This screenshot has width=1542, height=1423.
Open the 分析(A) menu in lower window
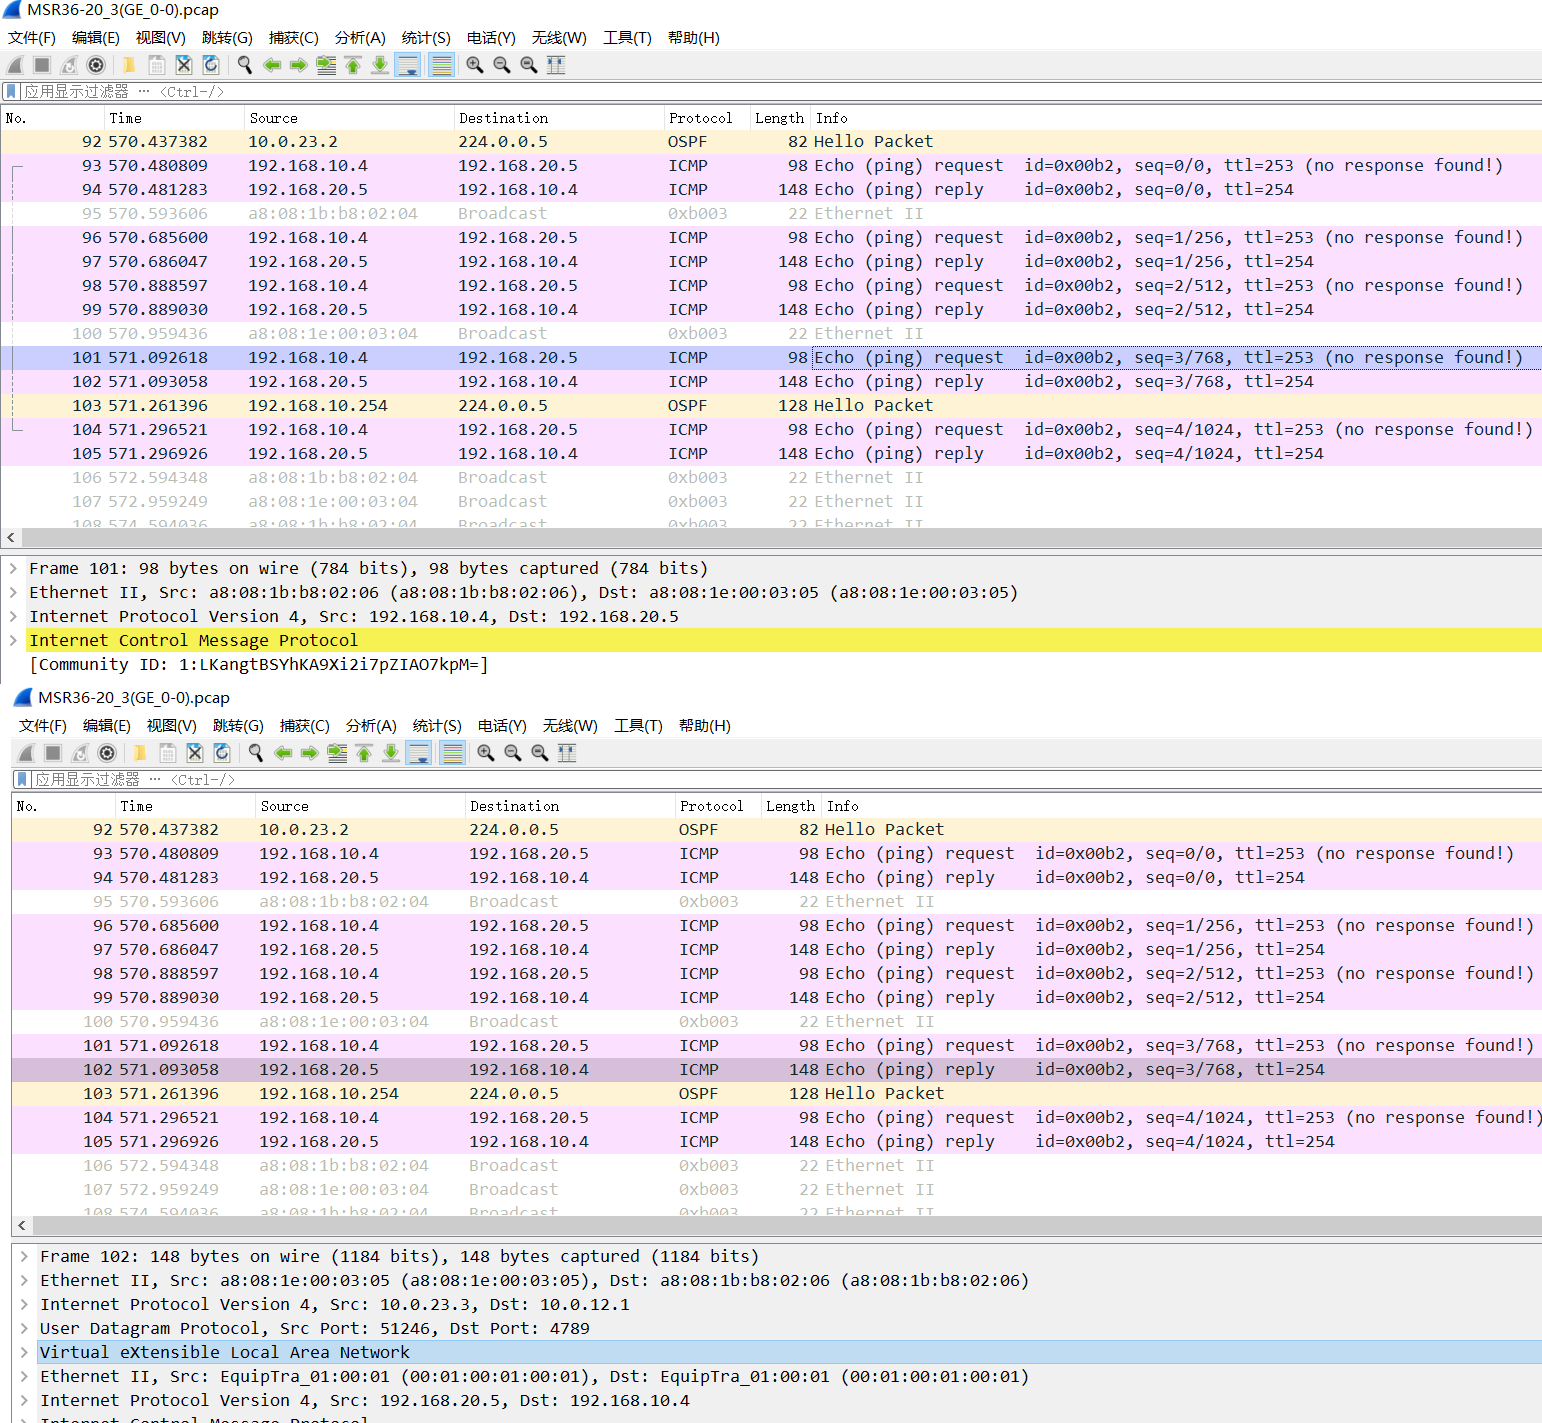pyautogui.click(x=371, y=726)
